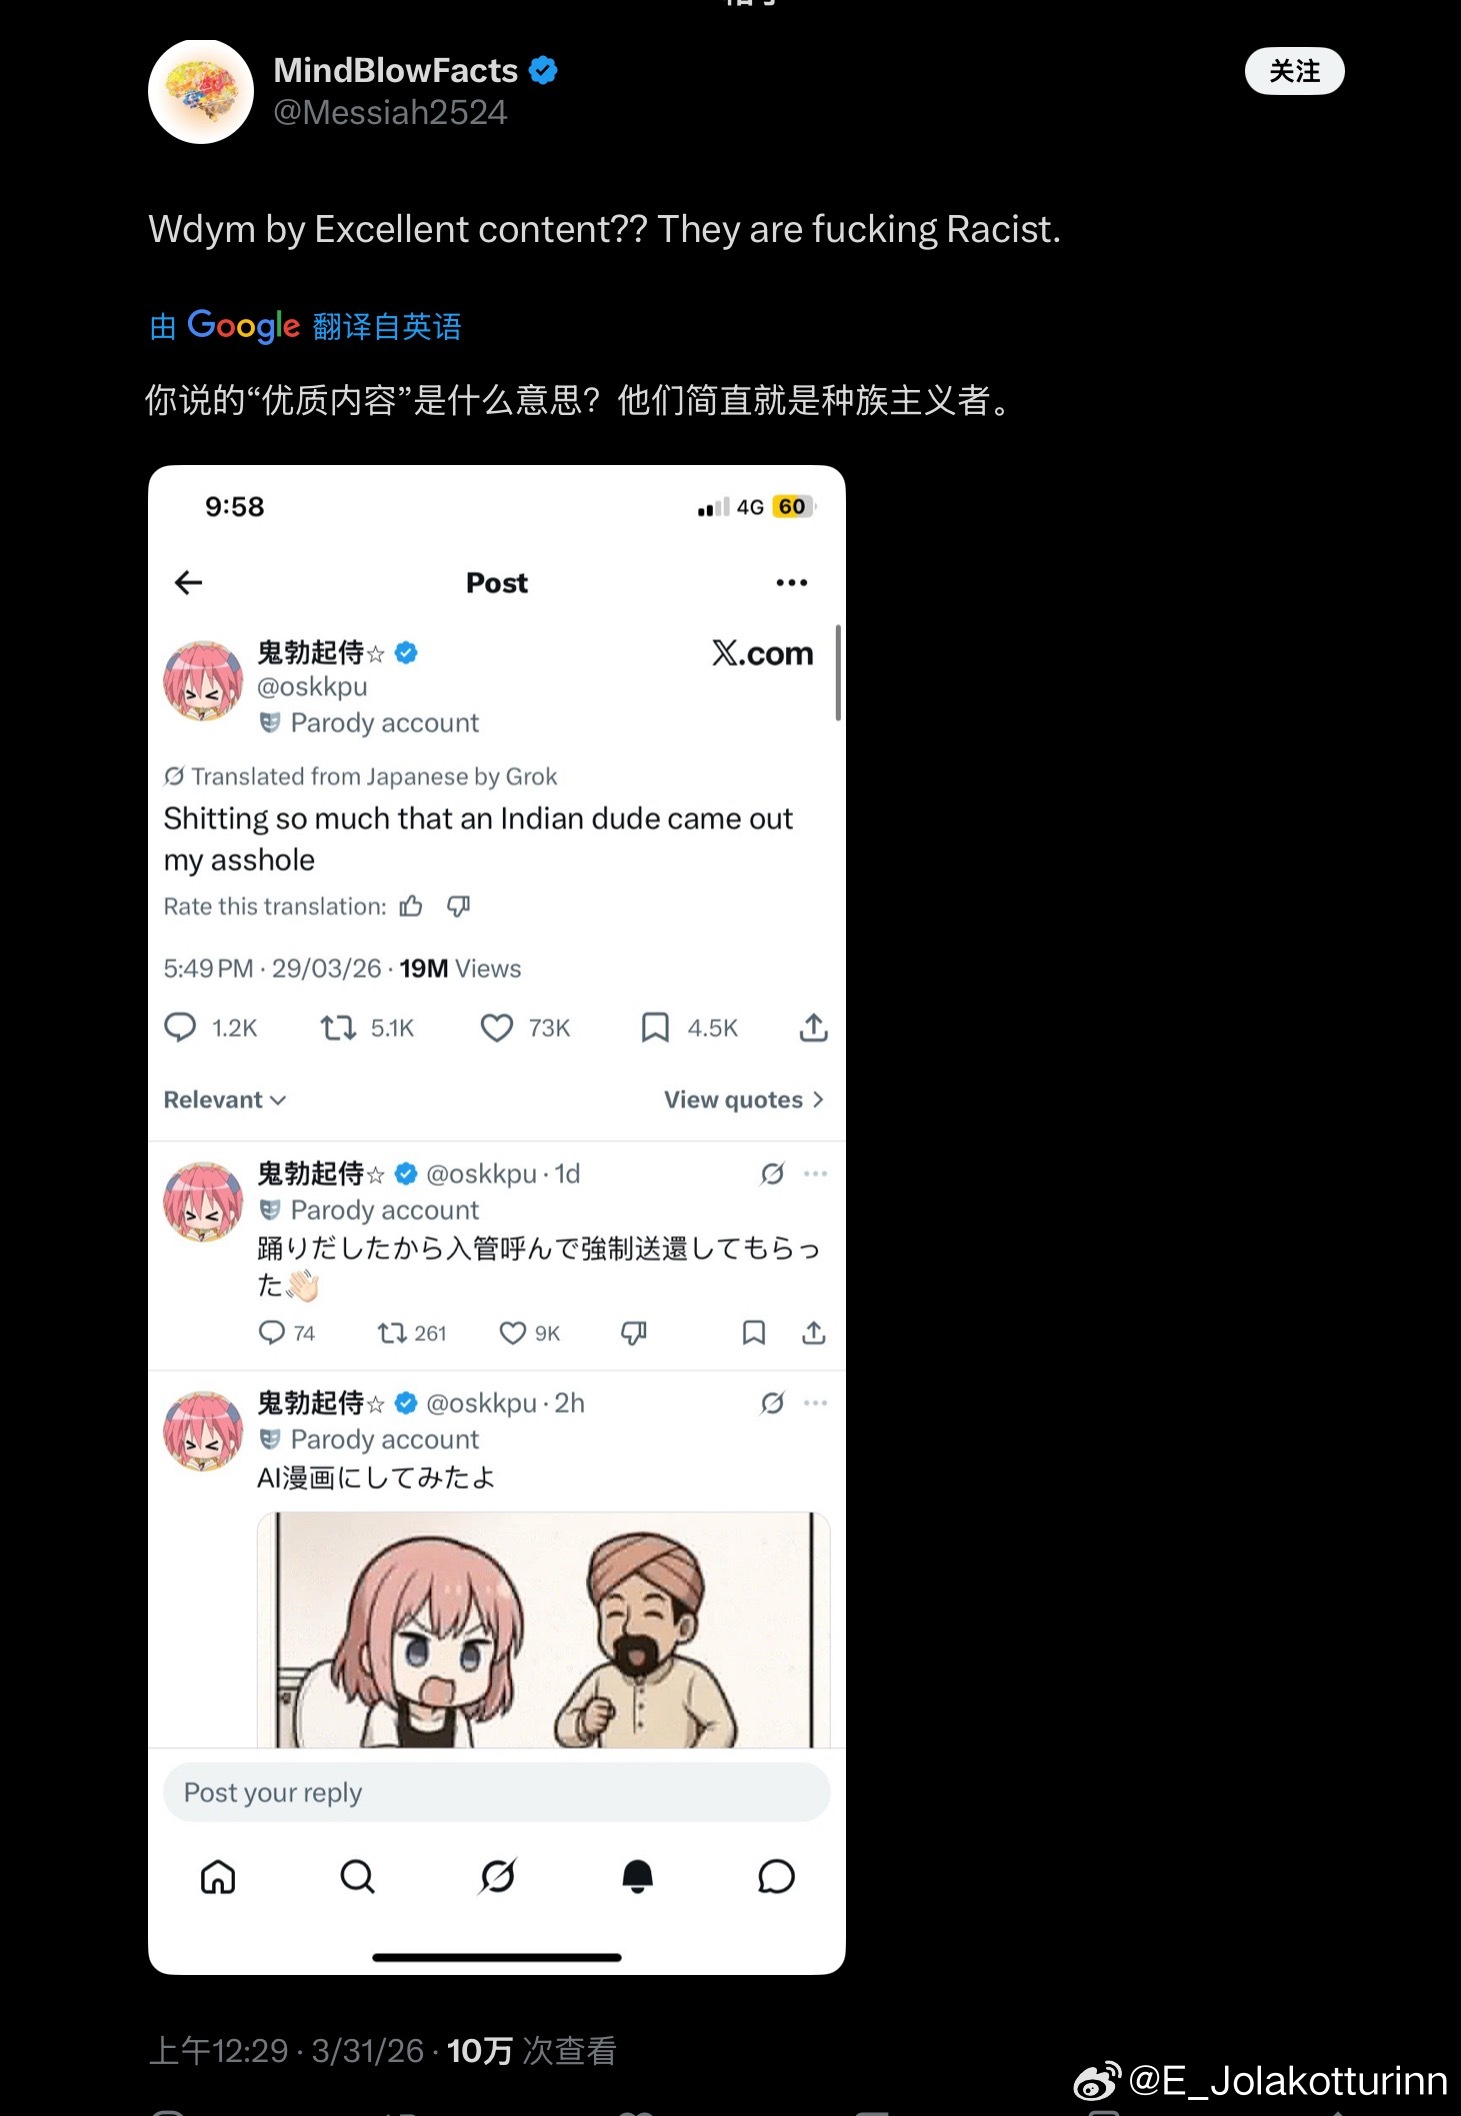
Task: Open the three-dot menu in Post header
Action: pyautogui.click(x=791, y=583)
